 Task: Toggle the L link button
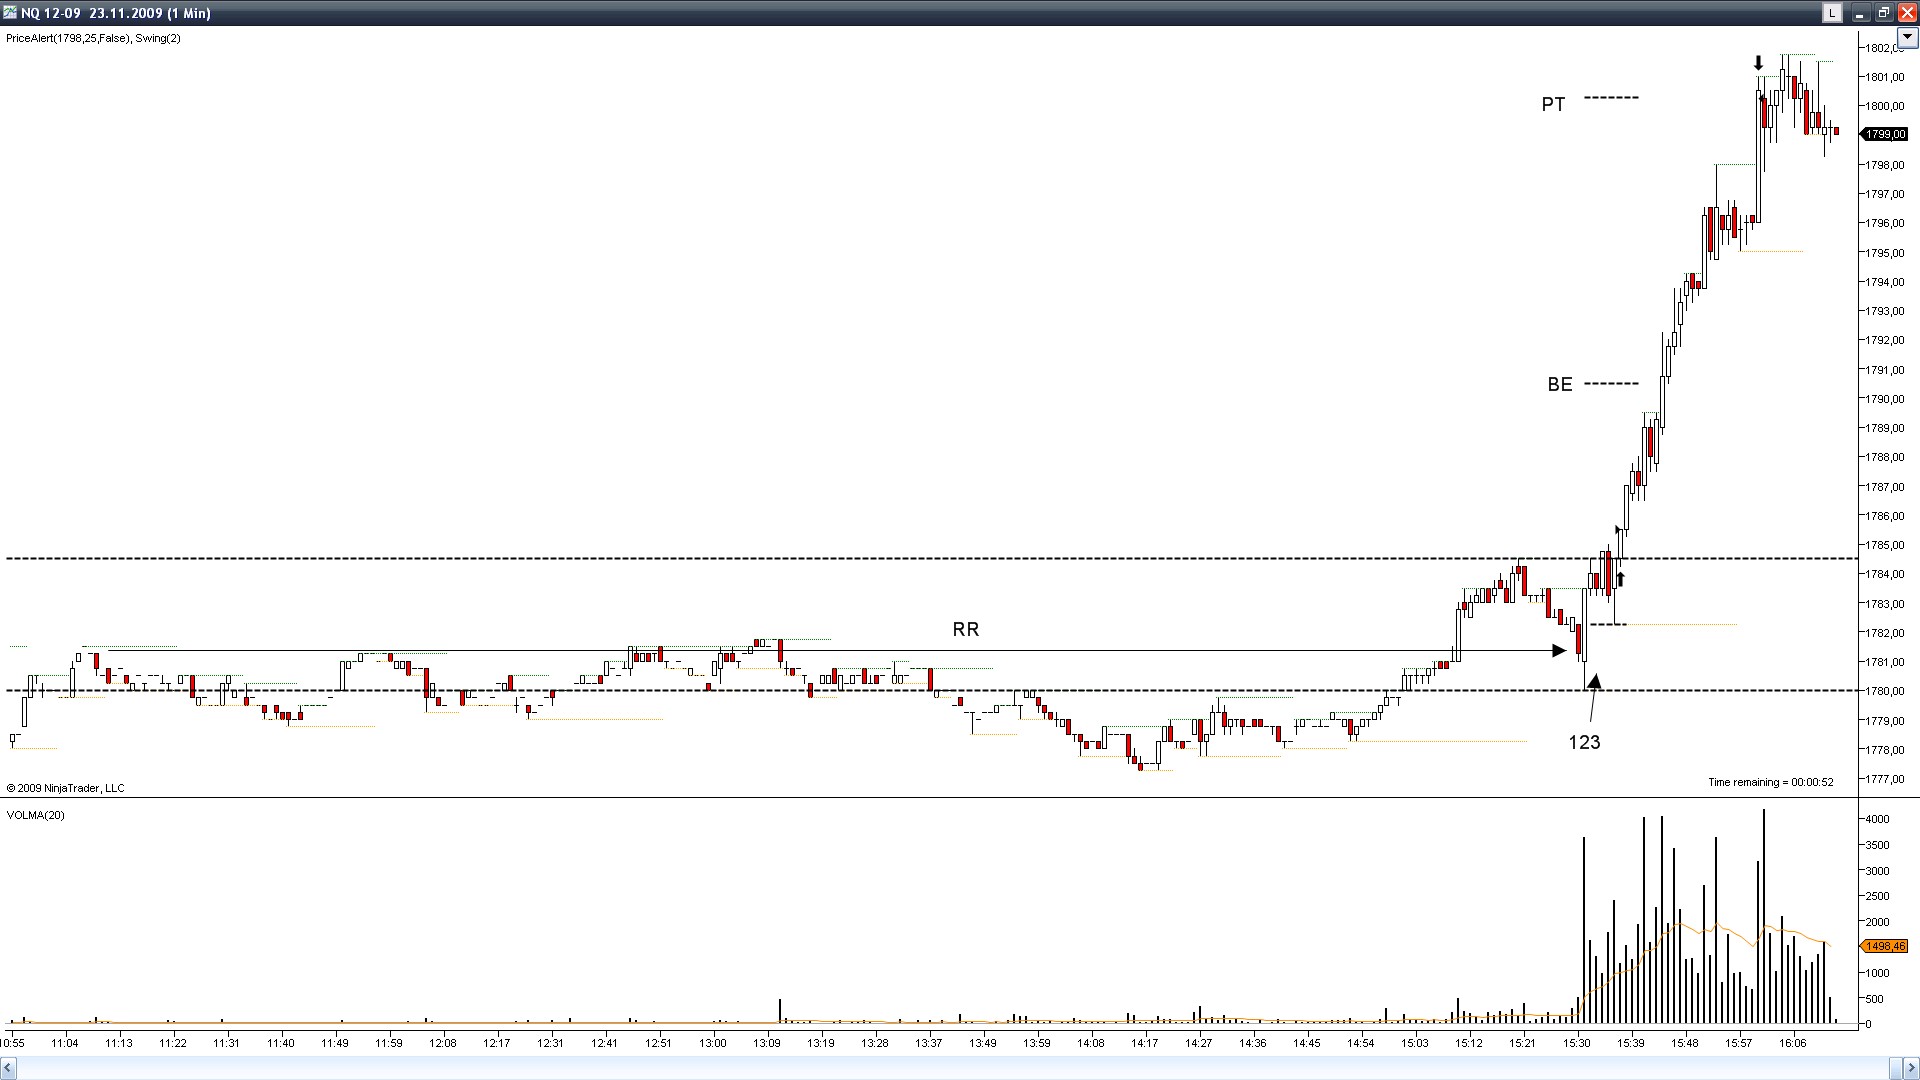pyautogui.click(x=1831, y=13)
